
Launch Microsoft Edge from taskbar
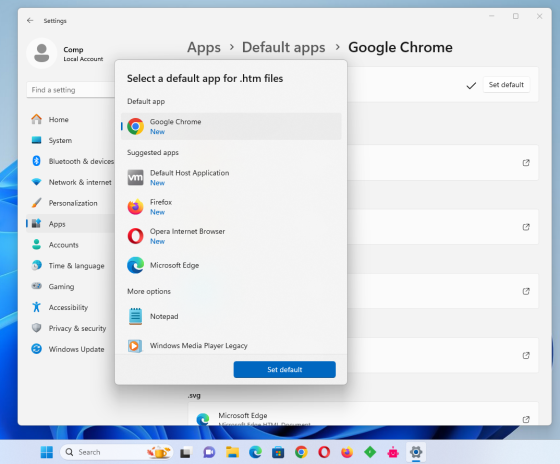pyautogui.click(x=255, y=452)
